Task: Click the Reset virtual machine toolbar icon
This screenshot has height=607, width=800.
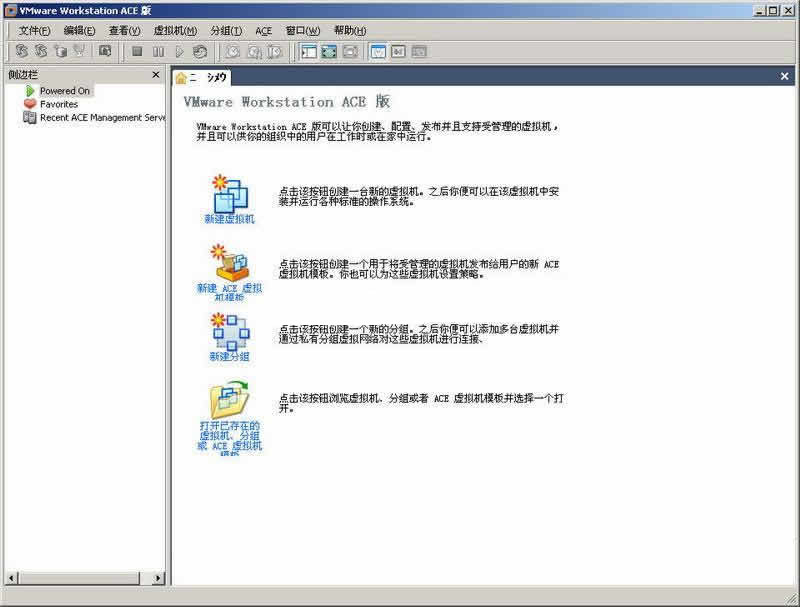Action: pos(200,52)
